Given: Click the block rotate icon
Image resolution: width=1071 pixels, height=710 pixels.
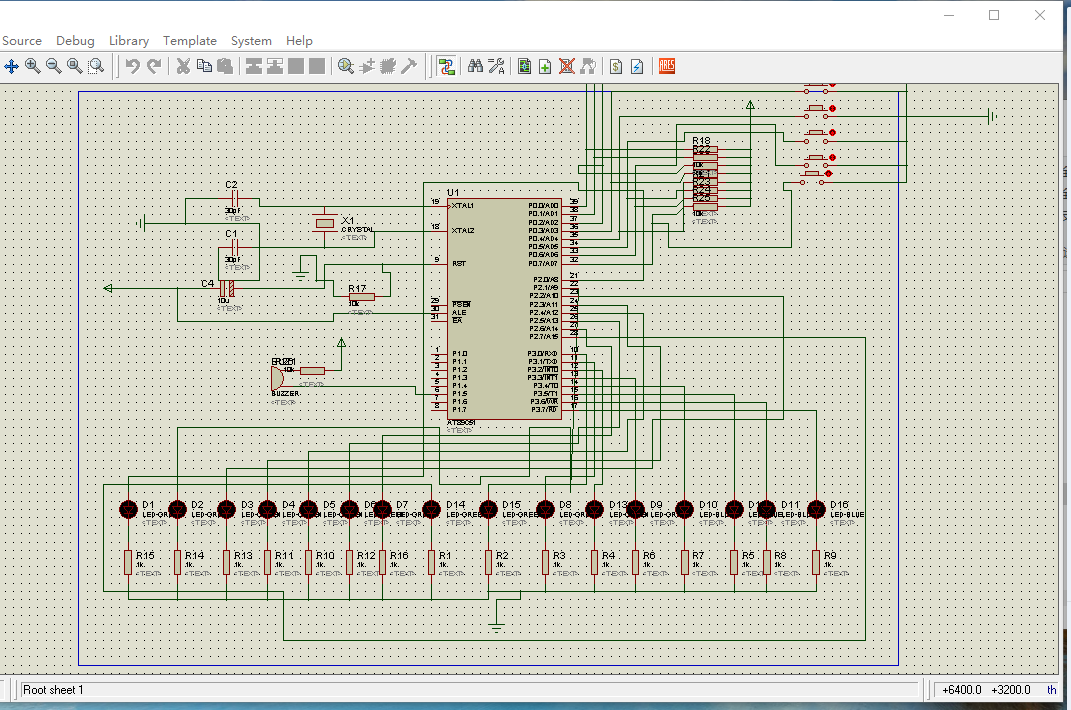Looking at the screenshot, I should [296, 66].
